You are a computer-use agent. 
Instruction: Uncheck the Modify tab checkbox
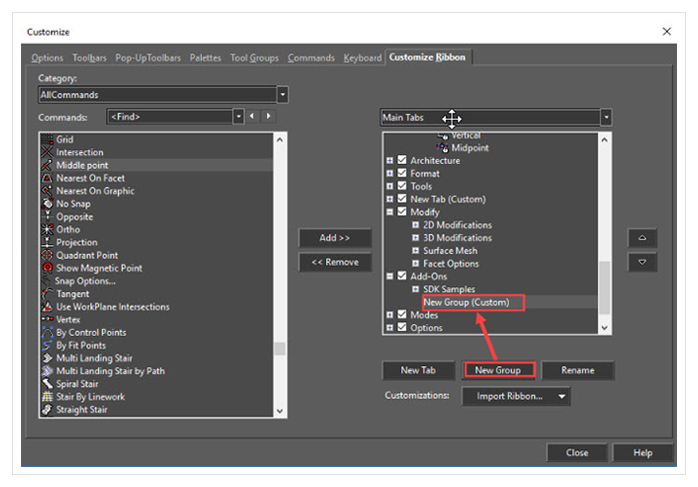pyautogui.click(x=402, y=211)
